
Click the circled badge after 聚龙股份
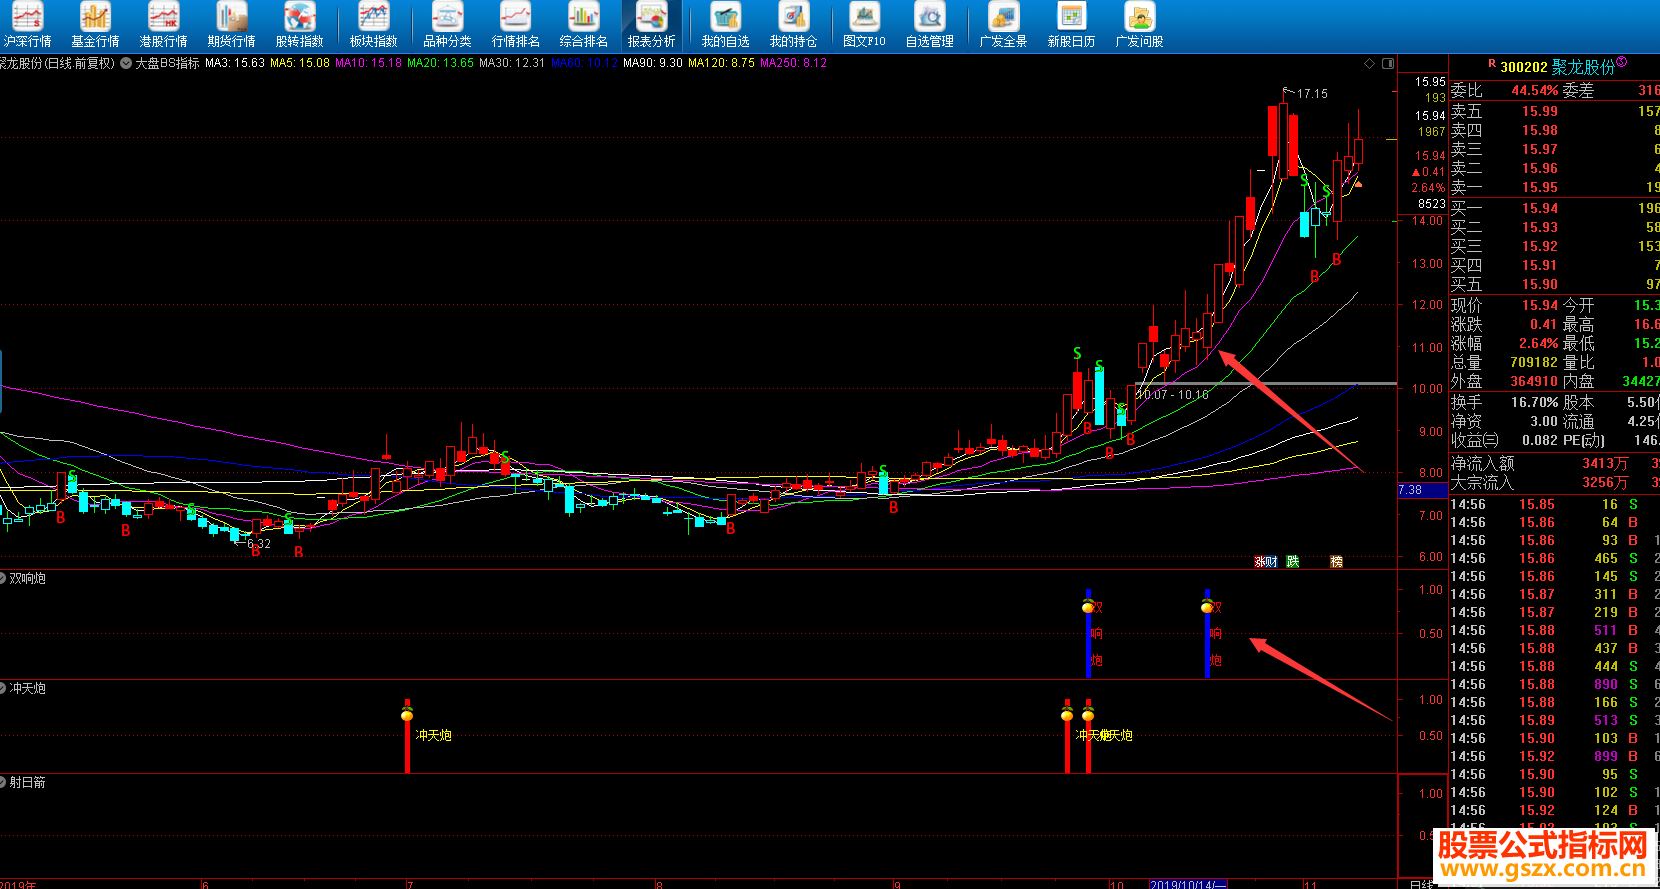pyautogui.click(x=1622, y=62)
